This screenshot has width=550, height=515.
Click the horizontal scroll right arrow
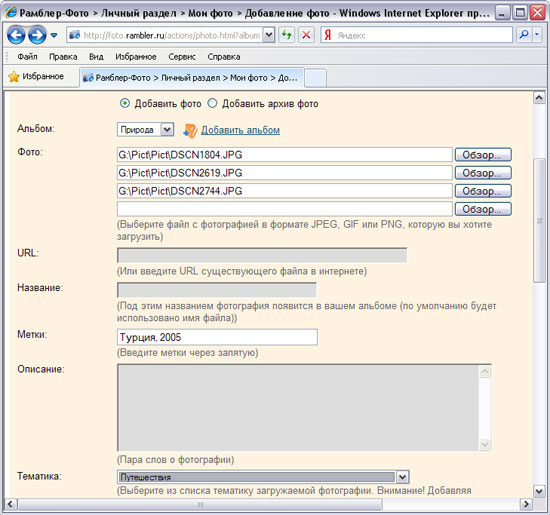click(x=526, y=504)
